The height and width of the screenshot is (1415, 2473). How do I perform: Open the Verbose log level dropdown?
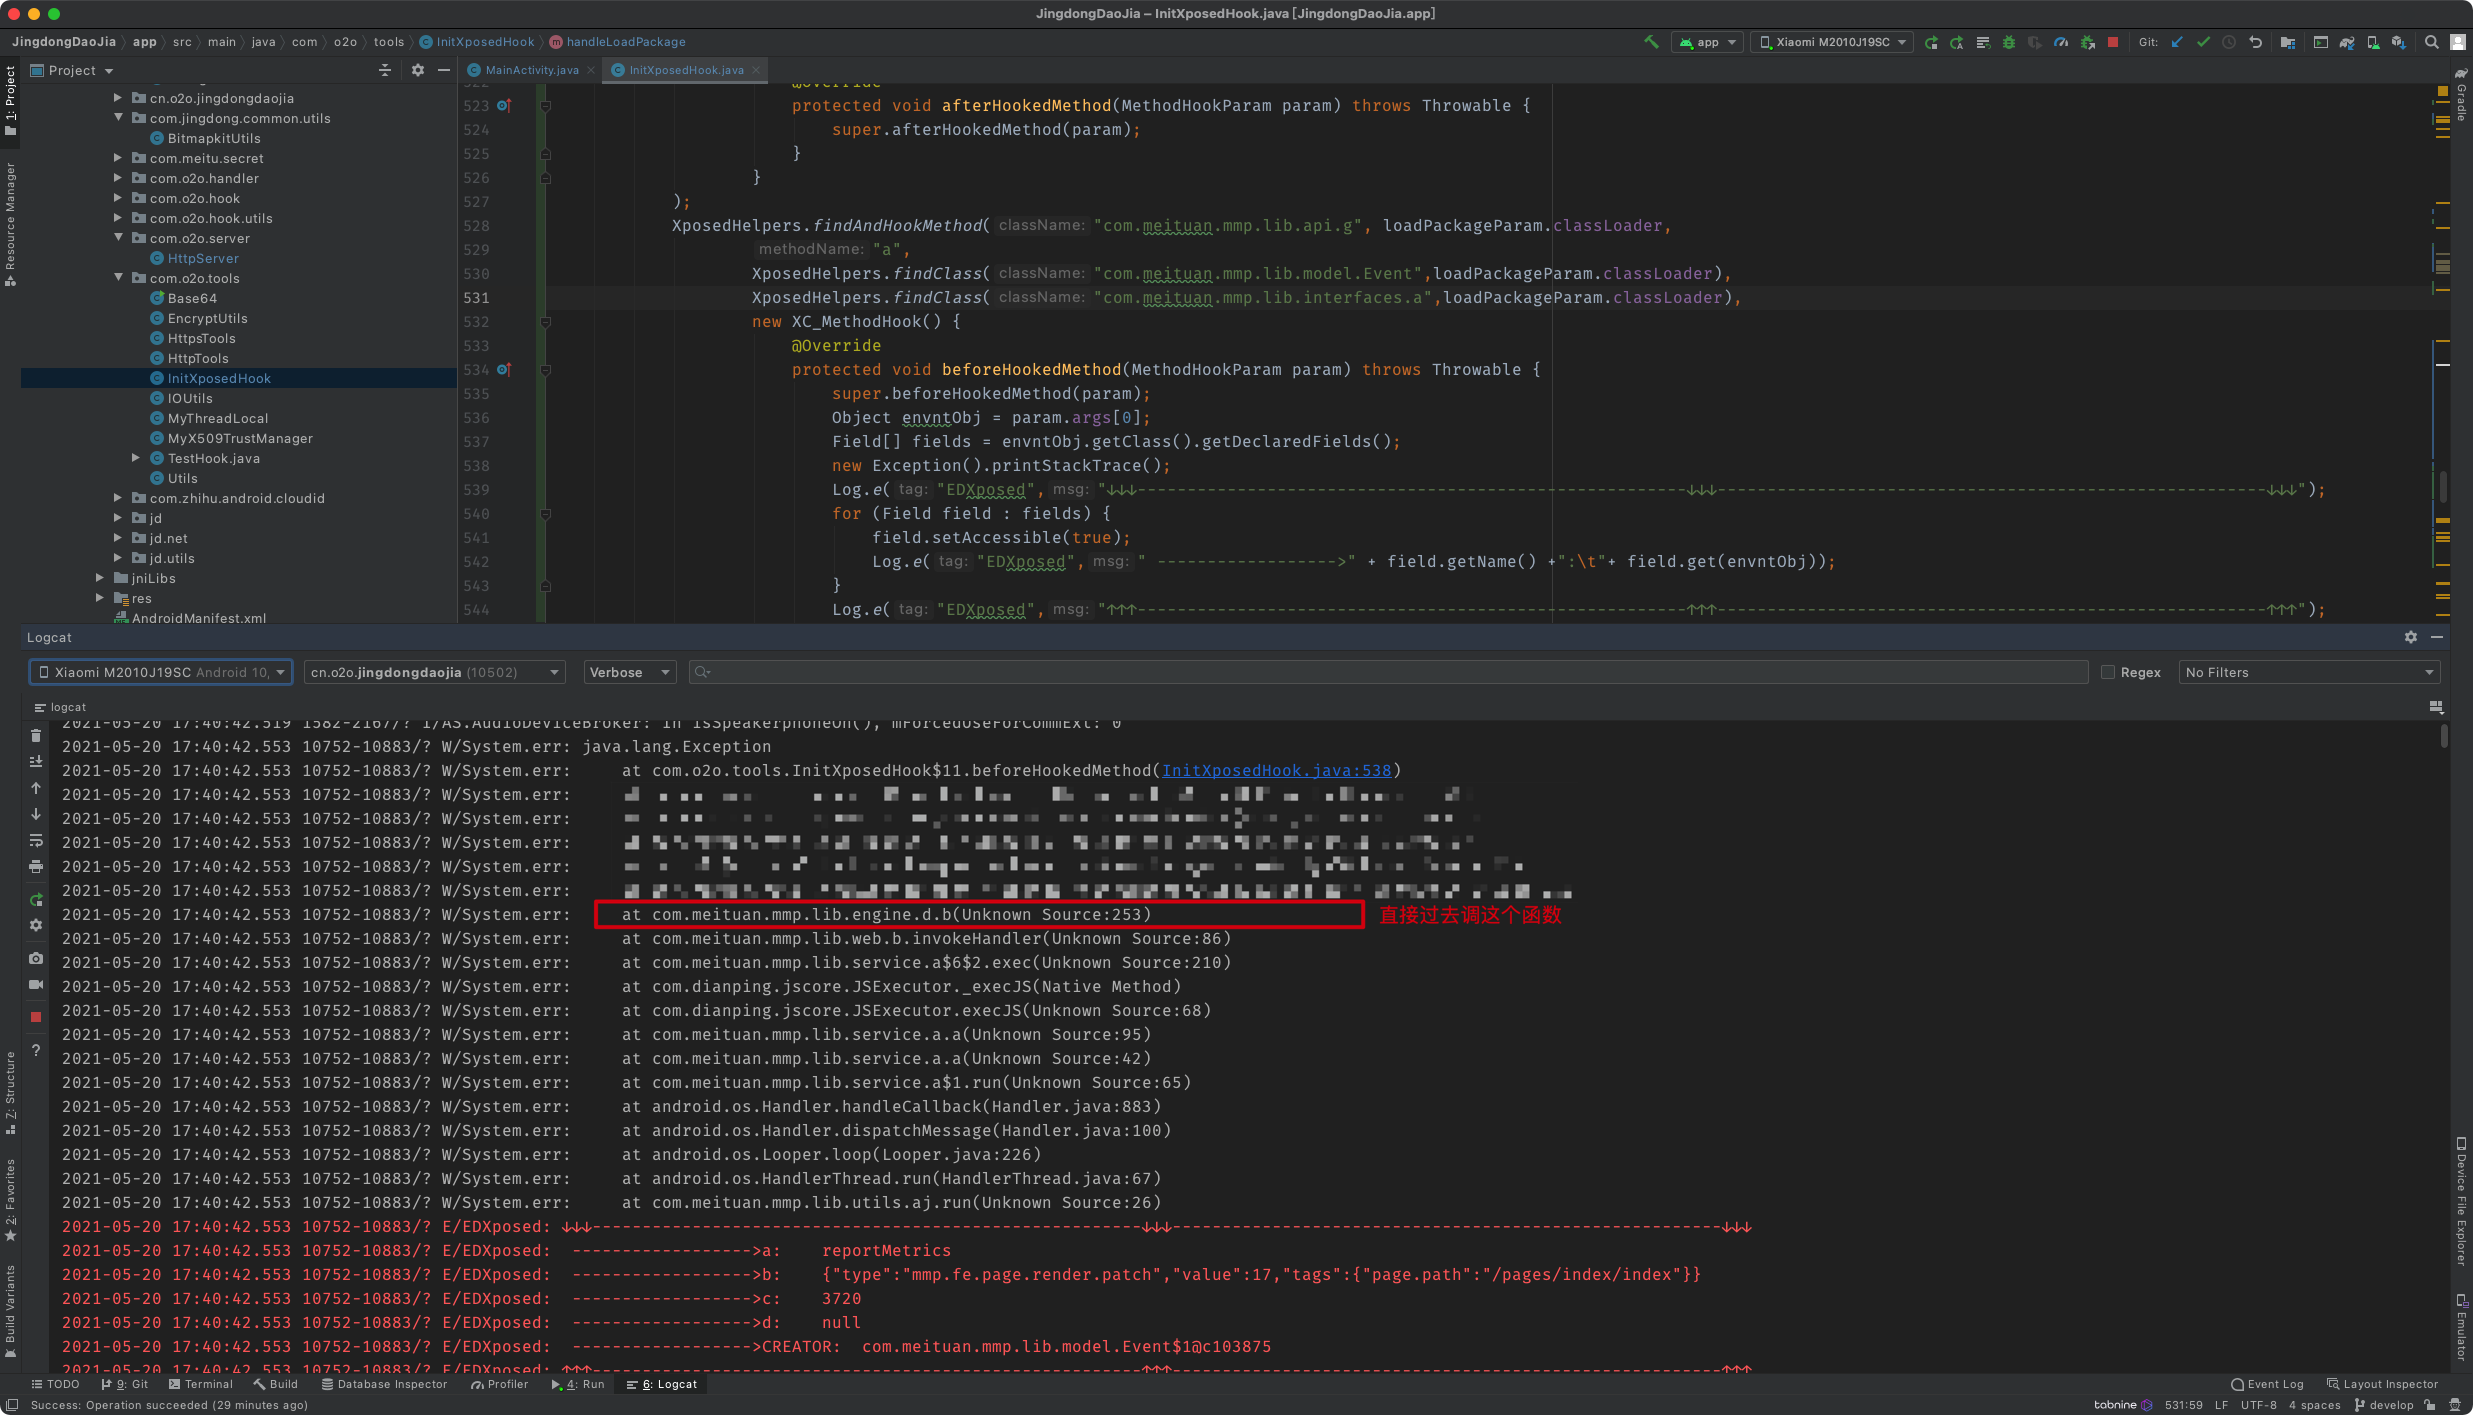pyautogui.click(x=630, y=672)
